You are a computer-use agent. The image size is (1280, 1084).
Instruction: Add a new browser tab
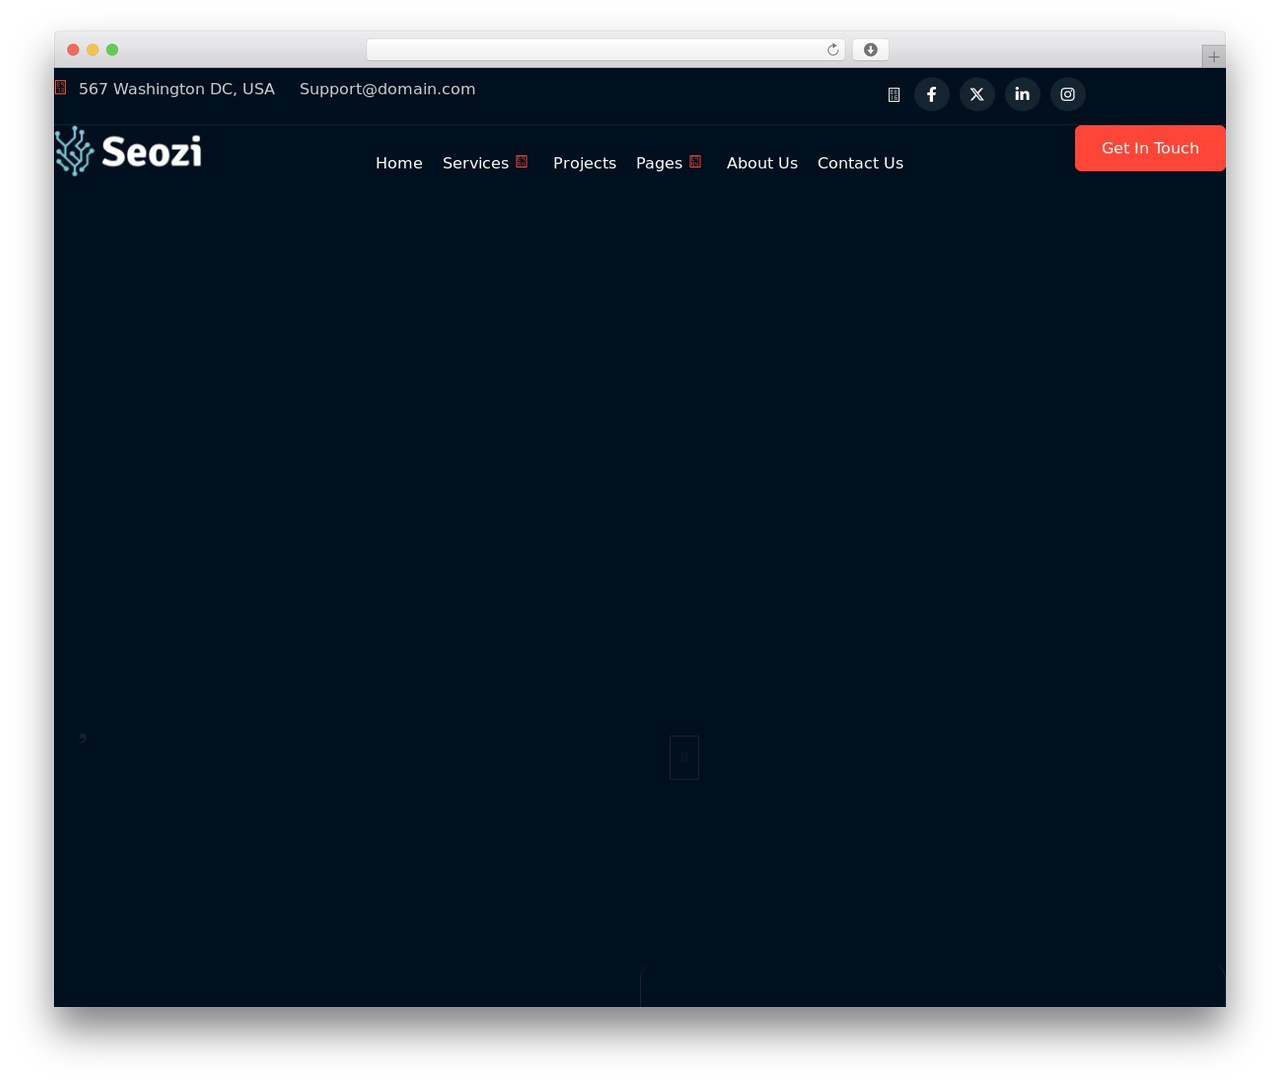(1213, 57)
